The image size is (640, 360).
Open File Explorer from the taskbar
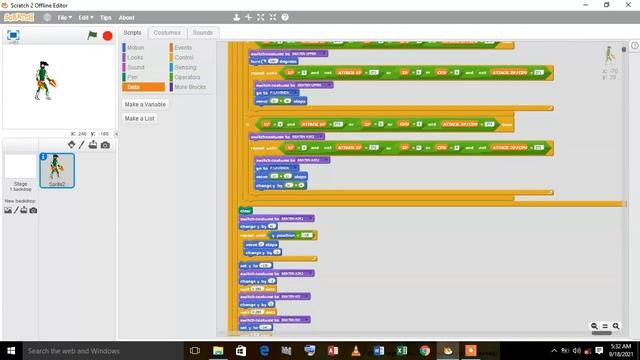coord(218,351)
